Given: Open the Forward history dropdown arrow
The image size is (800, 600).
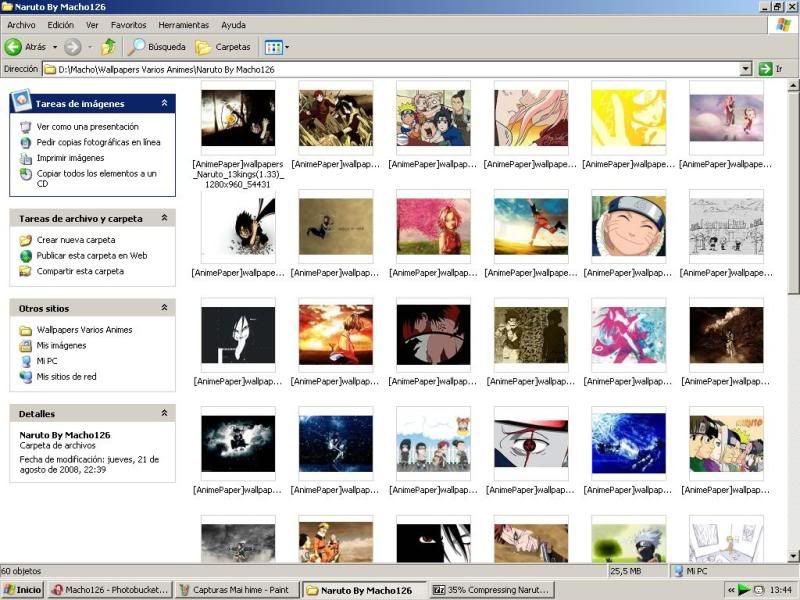Looking at the screenshot, I should point(90,47).
